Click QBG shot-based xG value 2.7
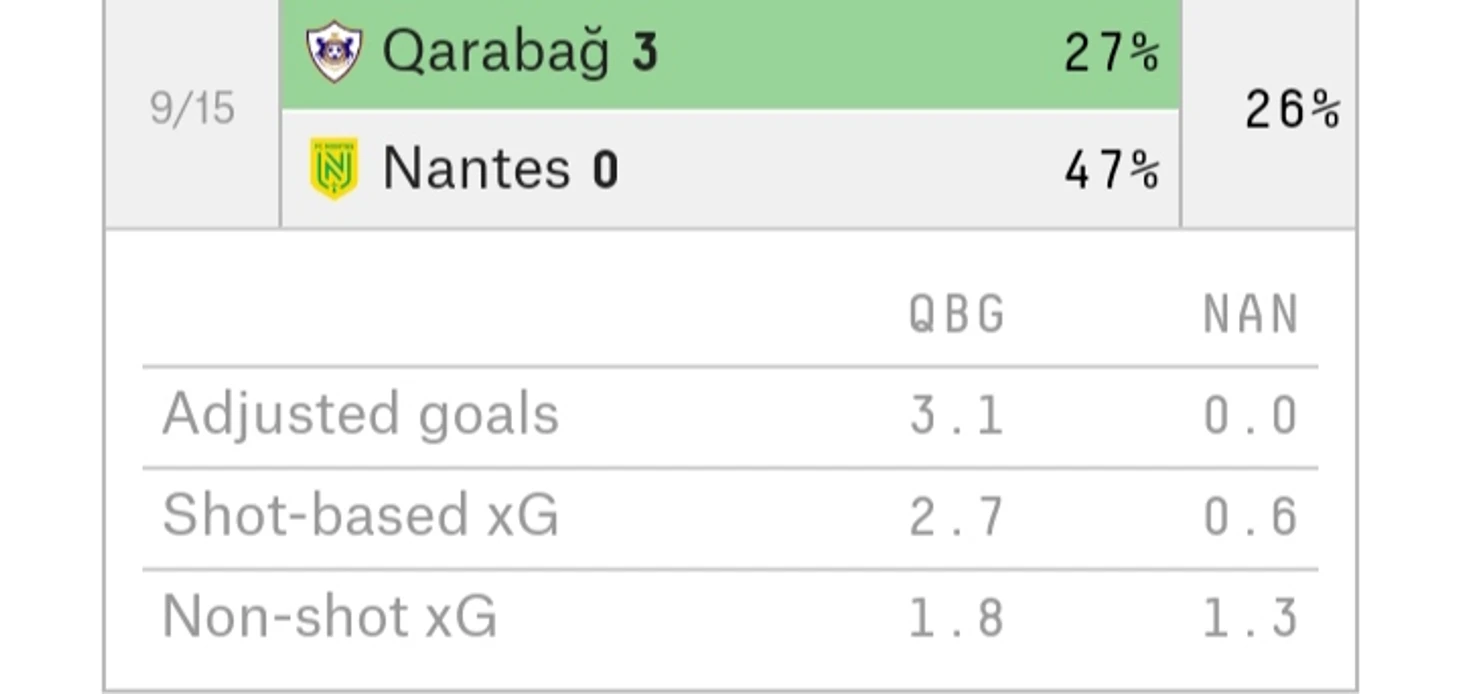Image resolution: width=1460 pixels, height=694 pixels. click(956, 517)
